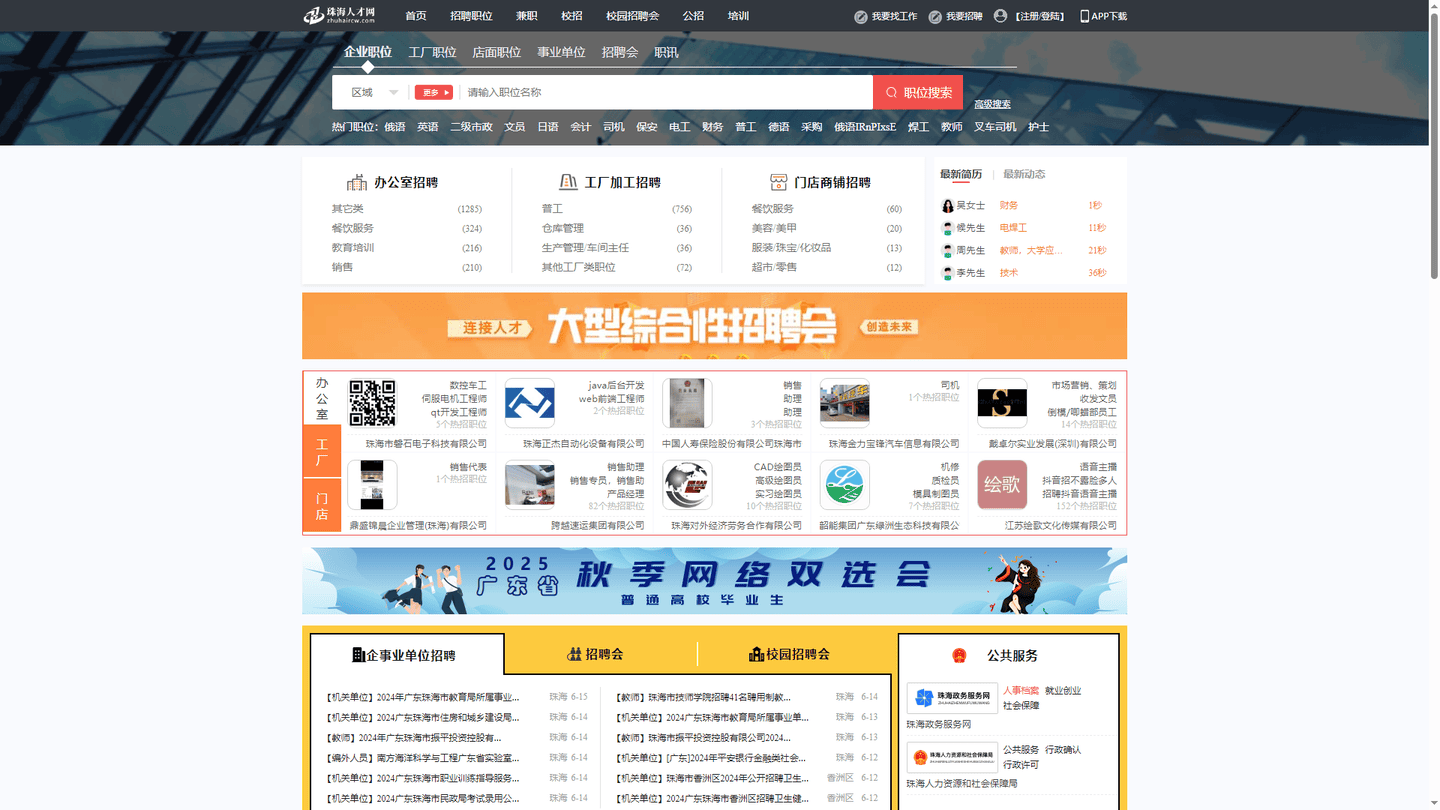This screenshot has height=810, width=1440.
Task: Click 周先生's avatar icon
Action: (x=948, y=251)
